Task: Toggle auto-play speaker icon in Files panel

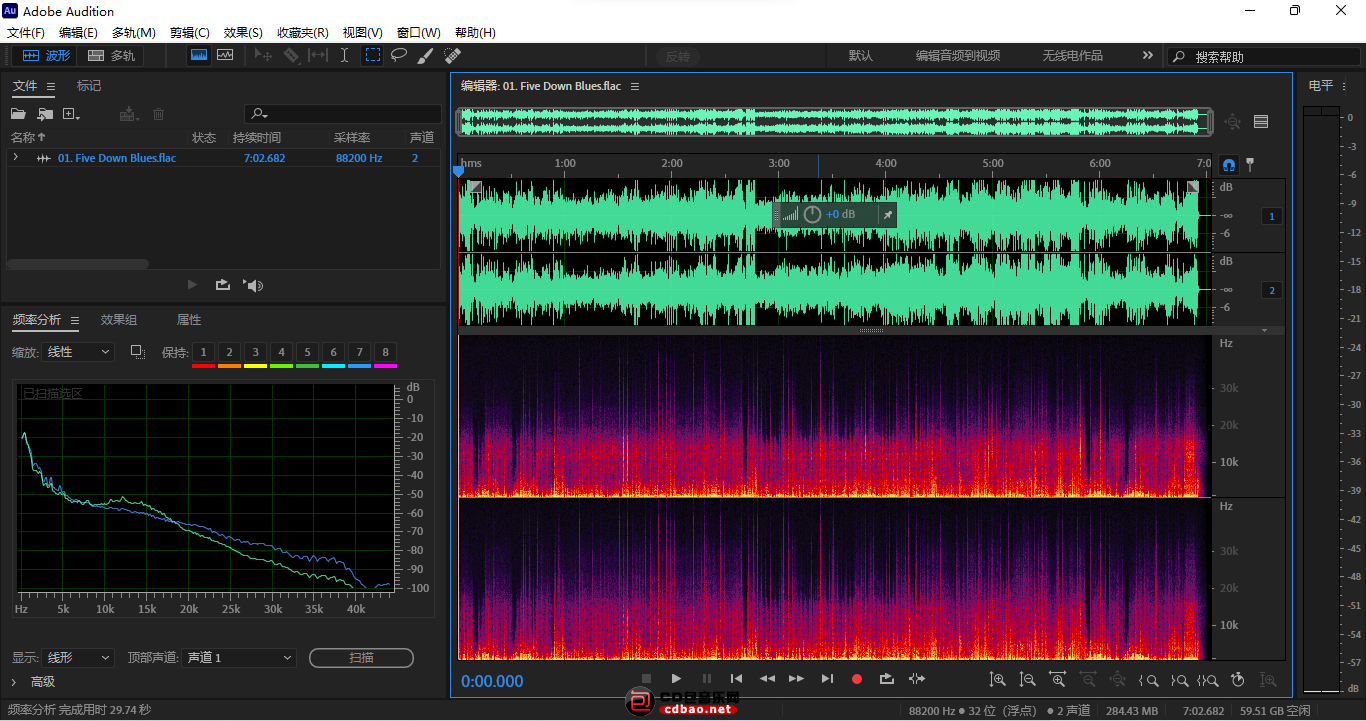Action: pos(253,285)
